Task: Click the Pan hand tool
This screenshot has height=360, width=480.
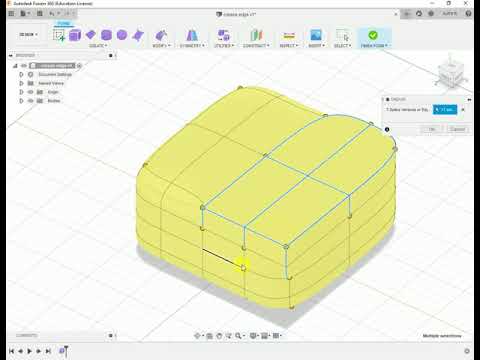Action: 219,336
